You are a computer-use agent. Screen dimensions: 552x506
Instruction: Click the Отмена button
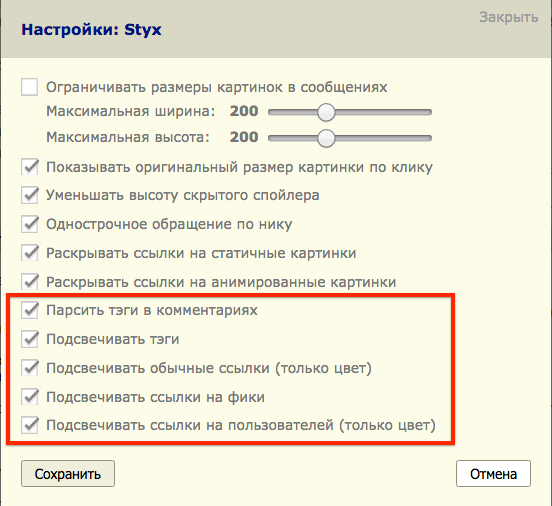(493, 474)
